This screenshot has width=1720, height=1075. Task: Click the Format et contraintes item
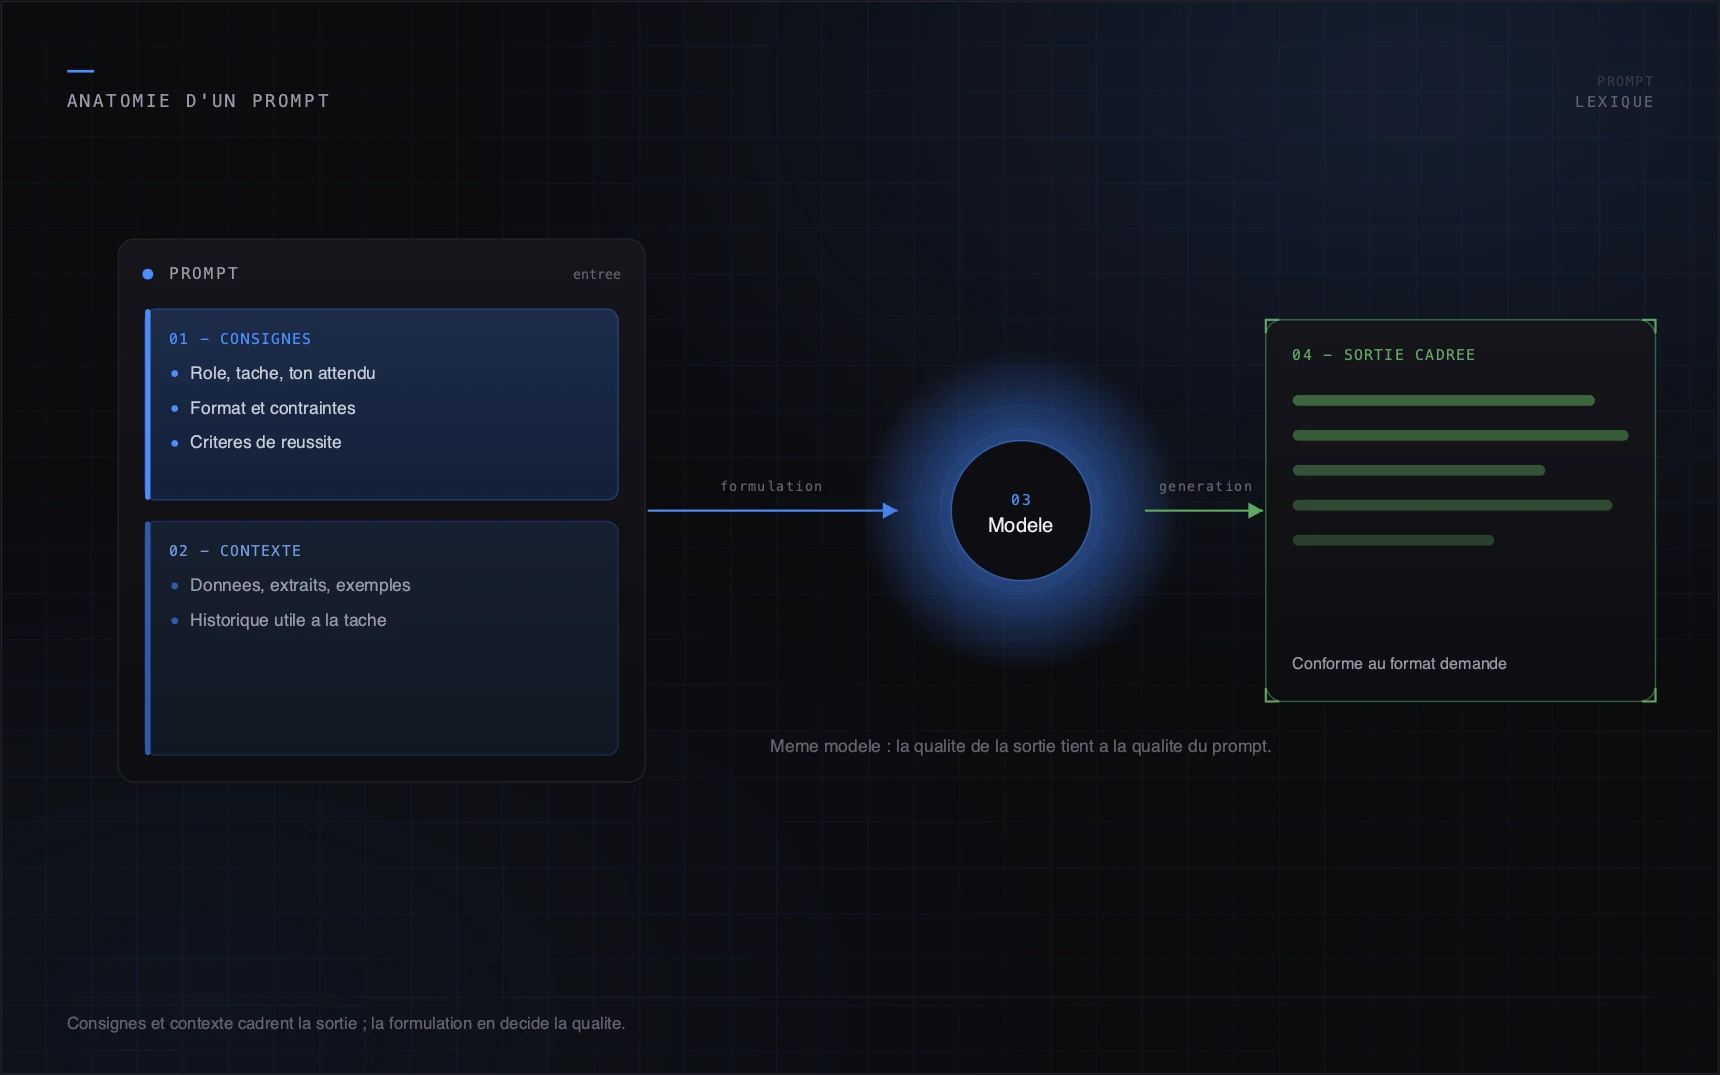[273, 408]
